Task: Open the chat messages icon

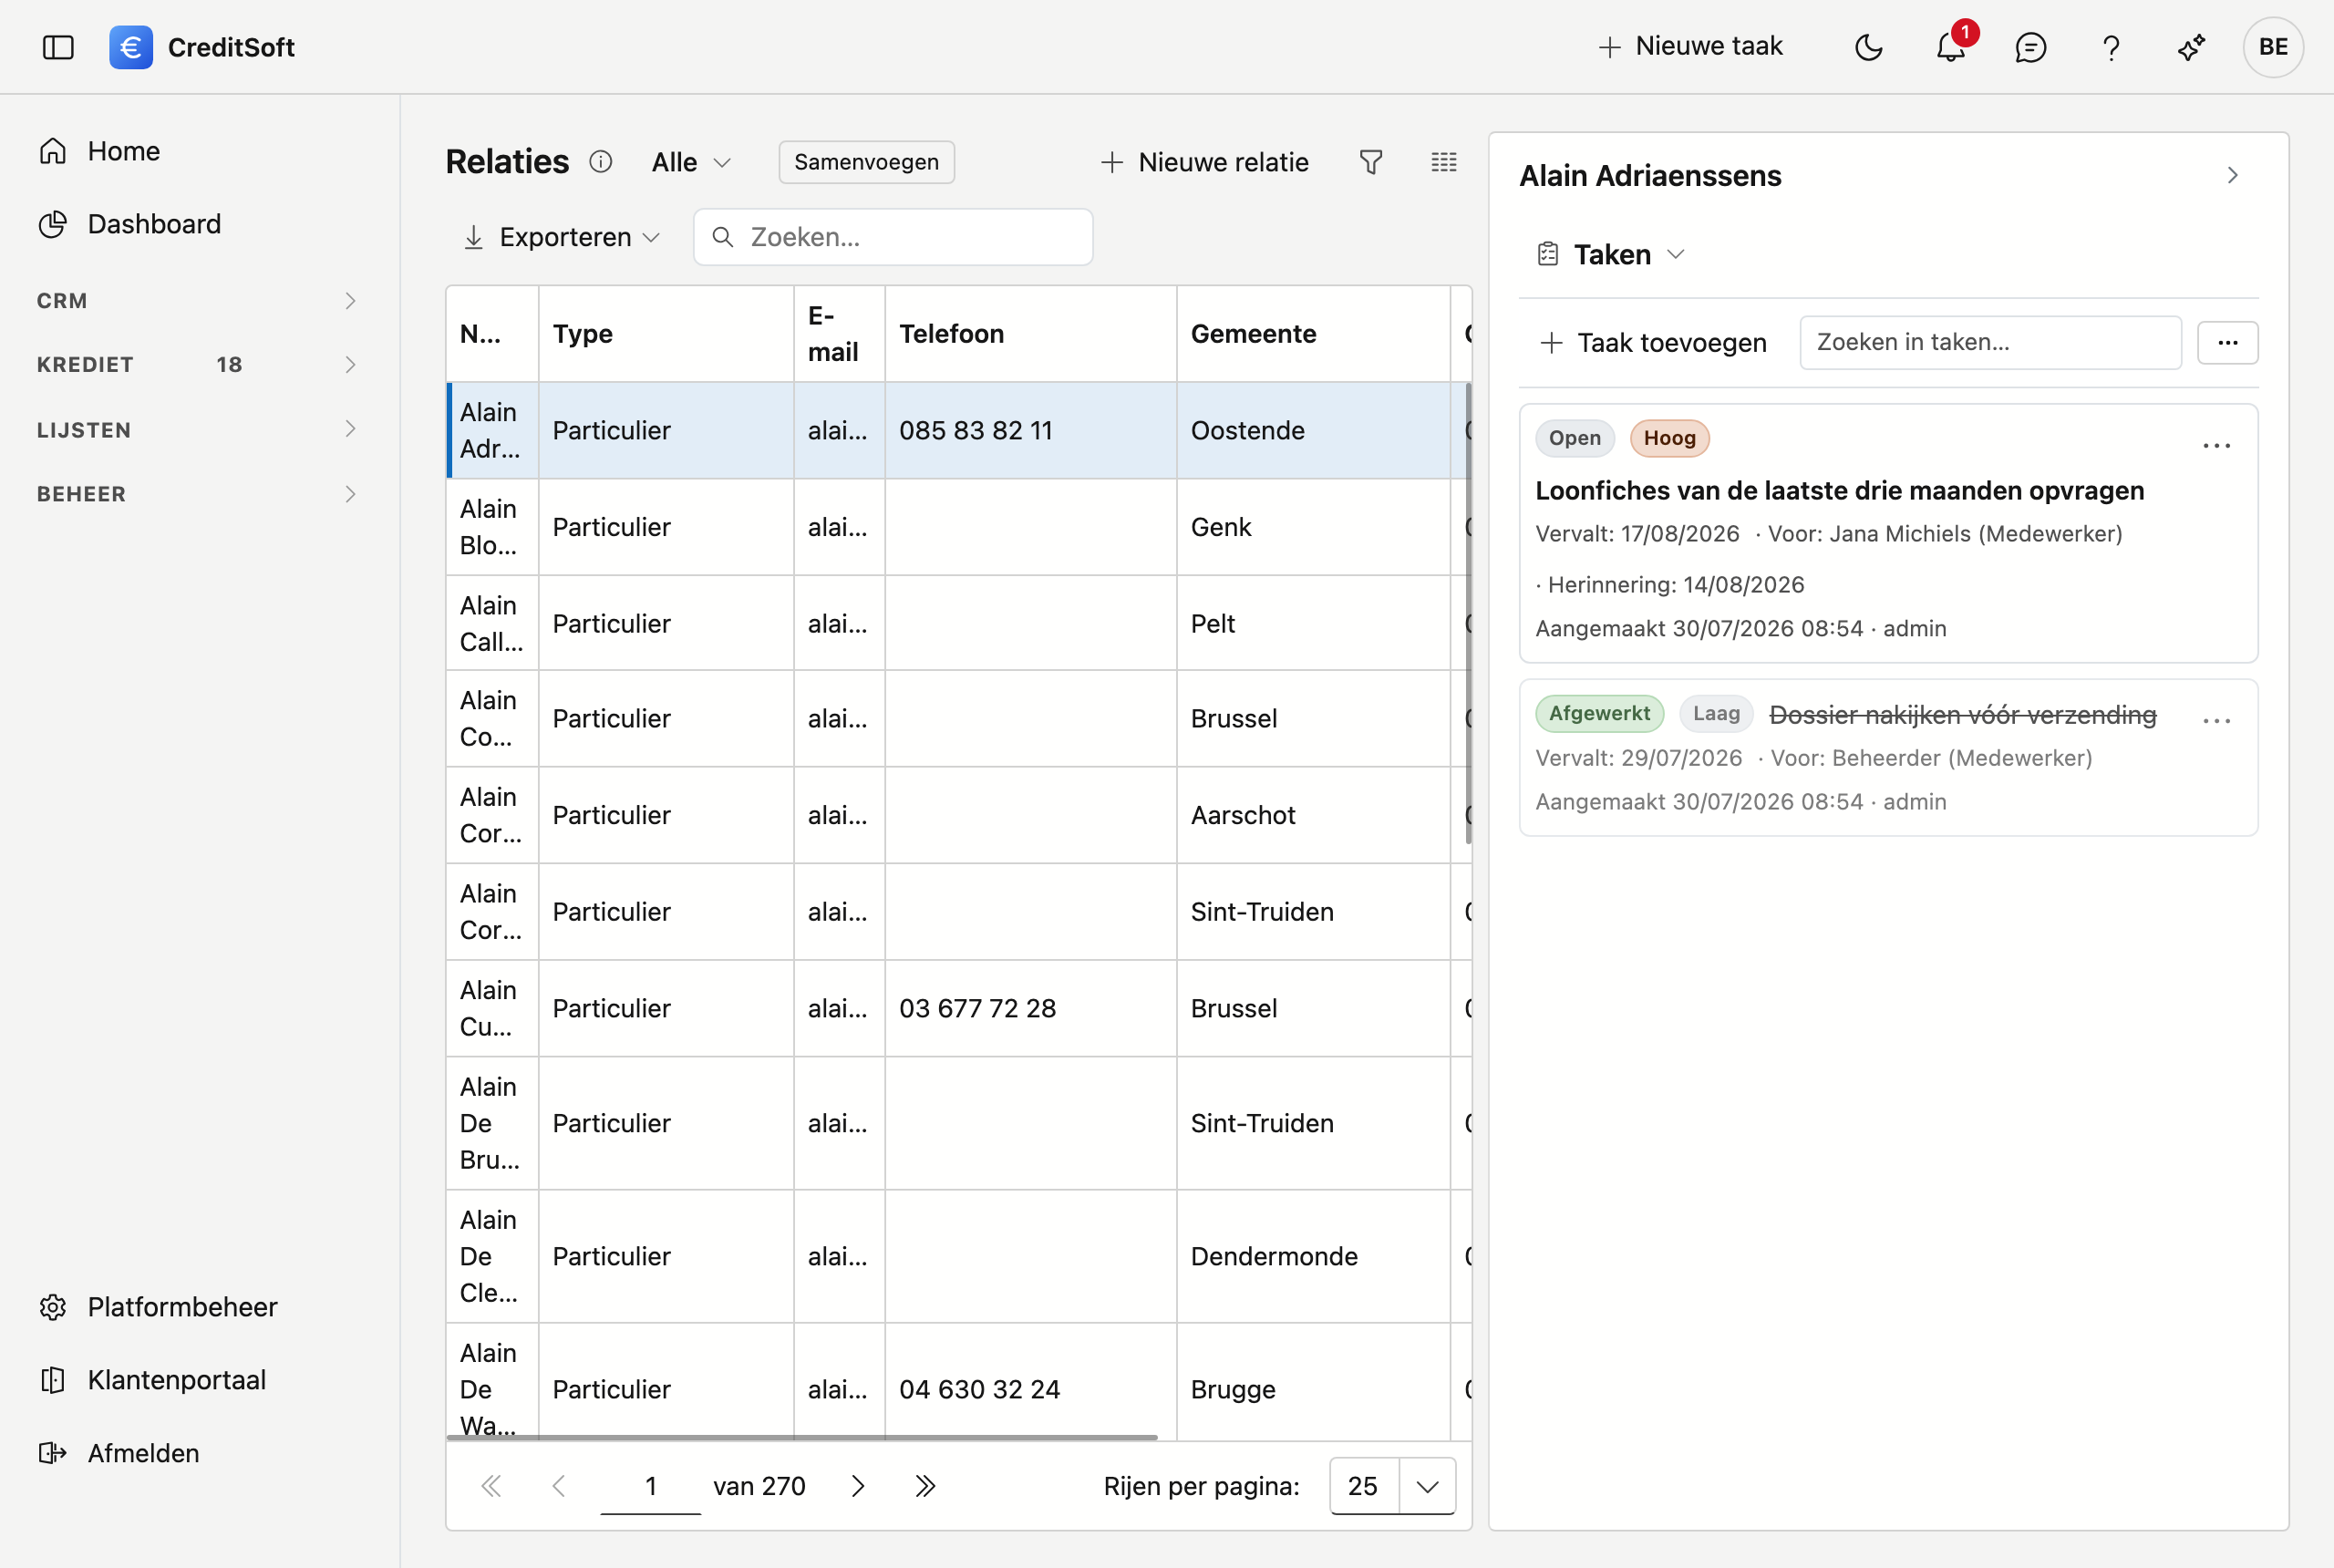Action: point(2030,47)
